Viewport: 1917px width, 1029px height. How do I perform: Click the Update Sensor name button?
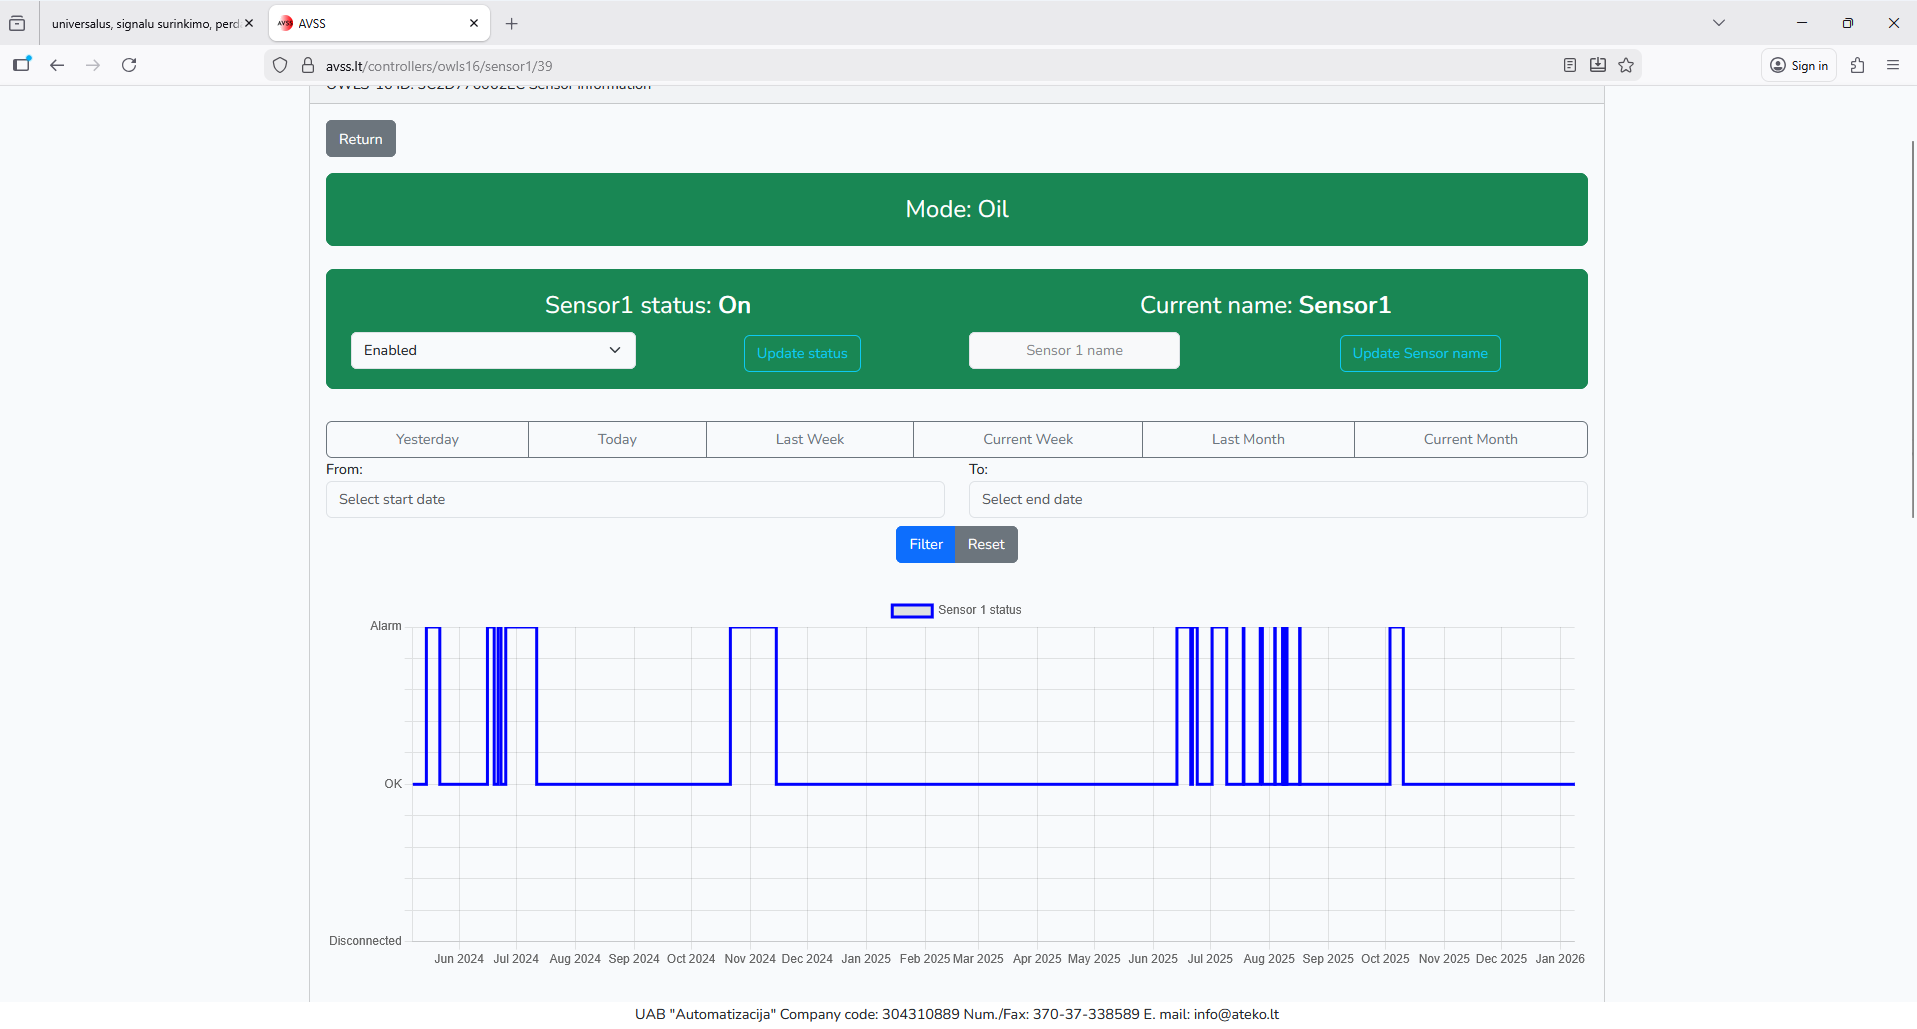click(1419, 353)
